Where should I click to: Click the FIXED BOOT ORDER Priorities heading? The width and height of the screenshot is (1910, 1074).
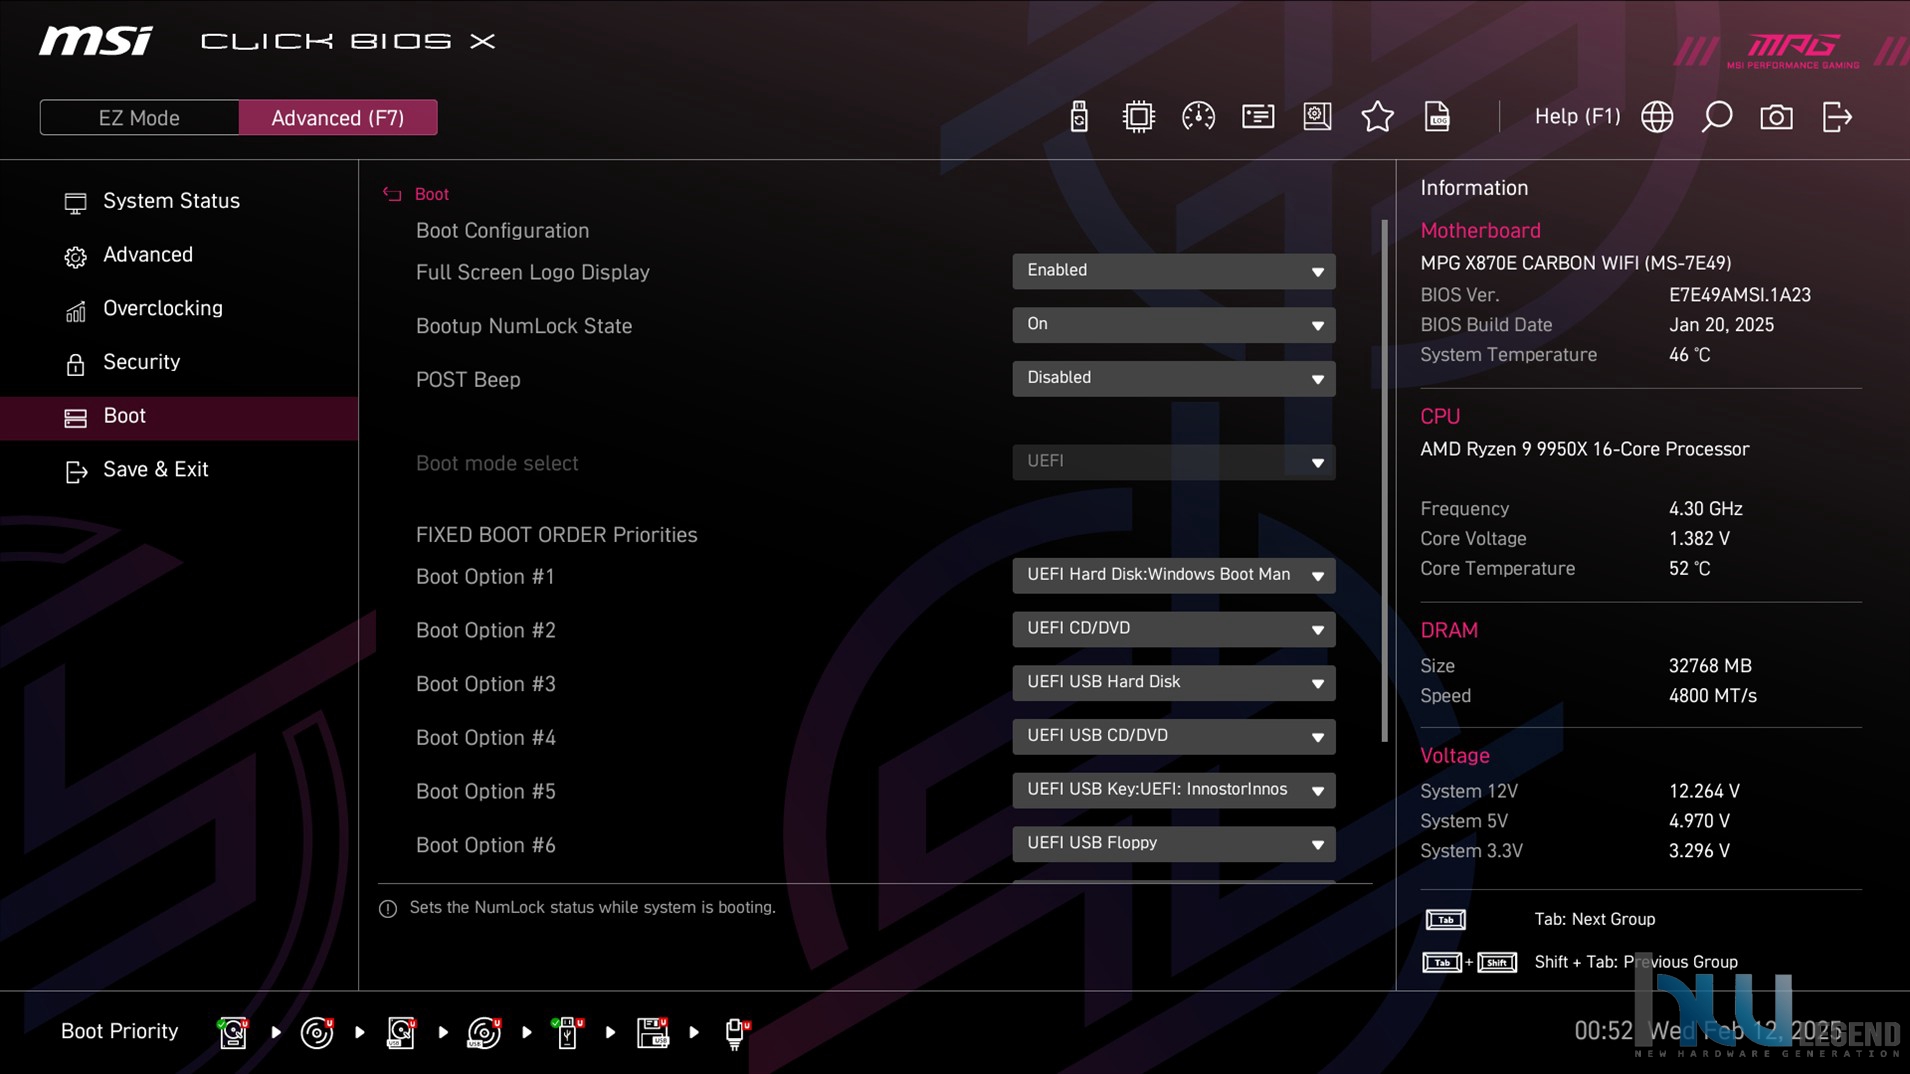pos(556,535)
